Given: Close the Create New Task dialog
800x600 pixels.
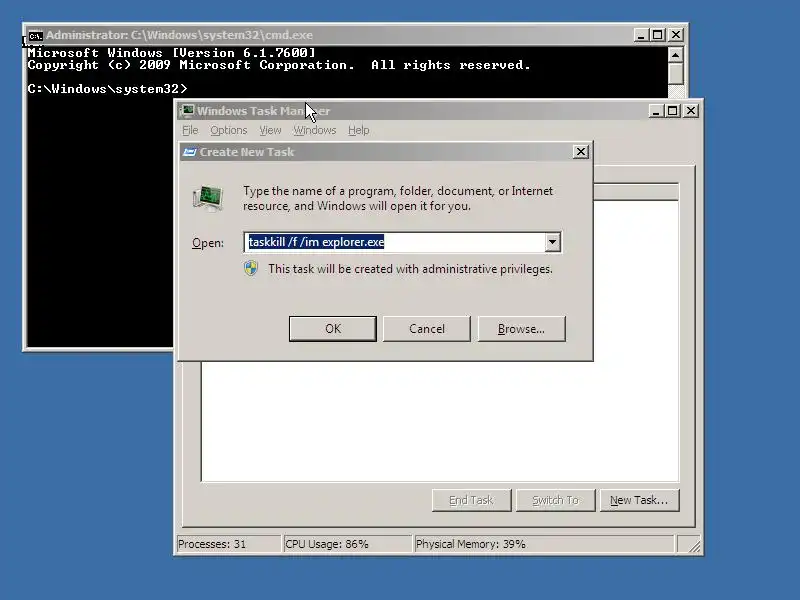Looking at the screenshot, I should click(581, 152).
